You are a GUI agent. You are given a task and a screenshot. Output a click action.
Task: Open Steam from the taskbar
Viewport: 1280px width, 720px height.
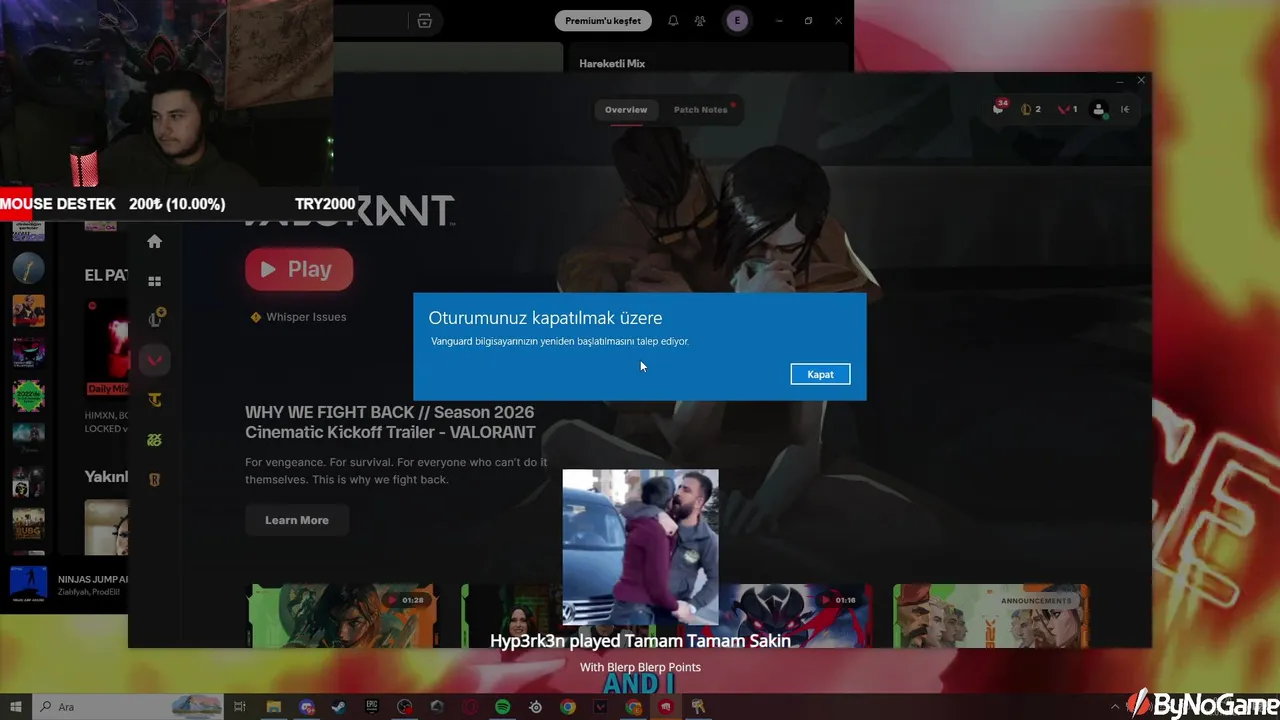(339, 707)
